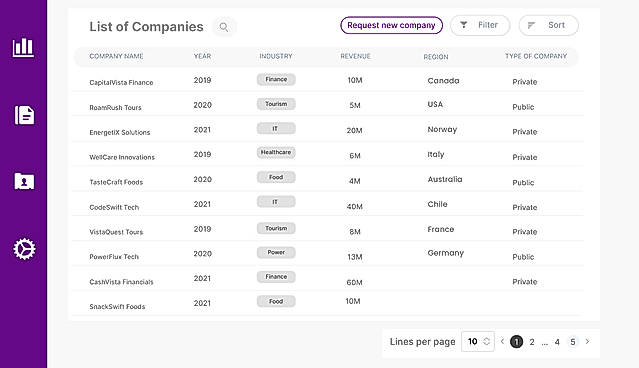
Task: Sort by Company Name column header
Action: point(116,56)
